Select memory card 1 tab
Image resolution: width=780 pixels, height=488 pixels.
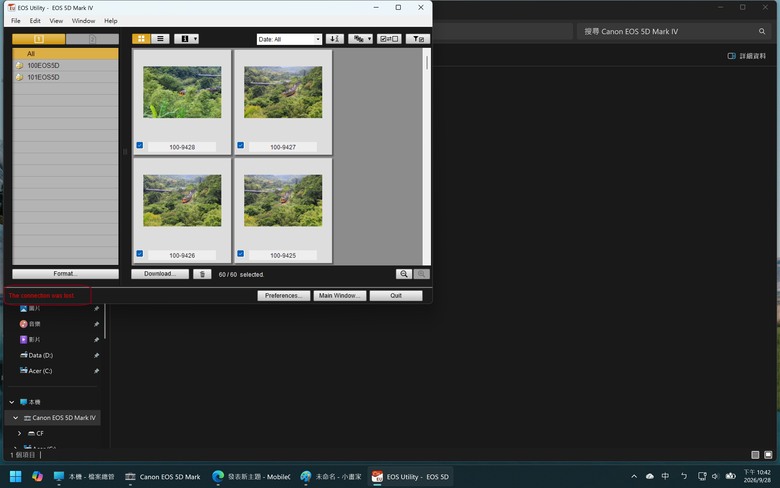click(x=39, y=39)
